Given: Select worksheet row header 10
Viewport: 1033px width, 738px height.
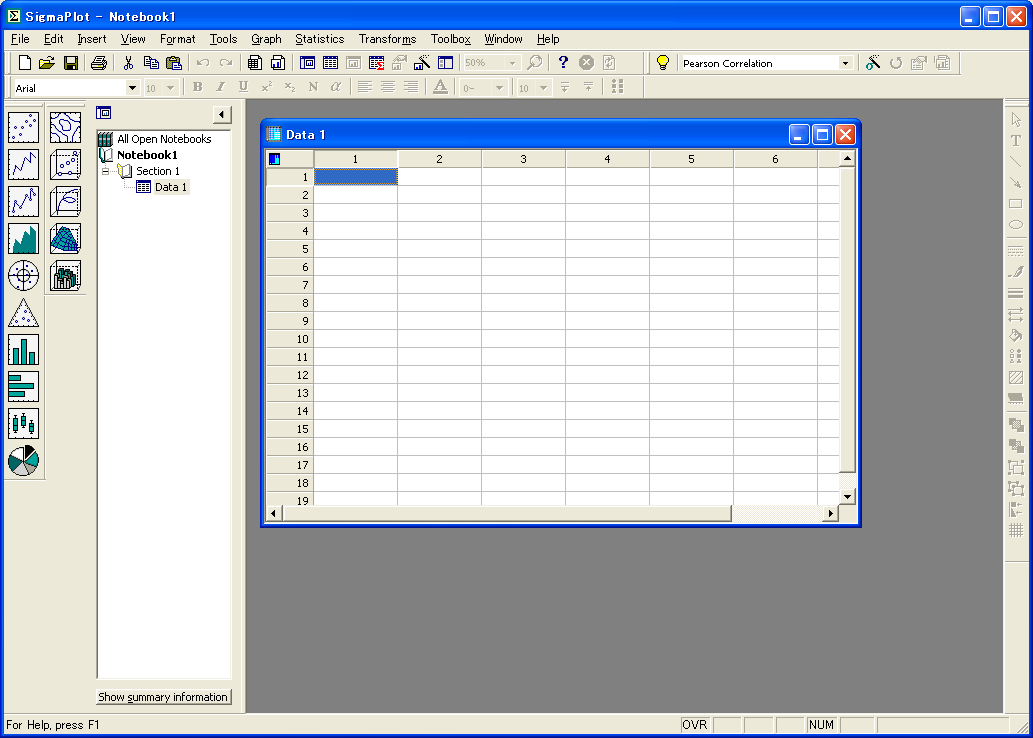Looking at the screenshot, I should point(289,339).
